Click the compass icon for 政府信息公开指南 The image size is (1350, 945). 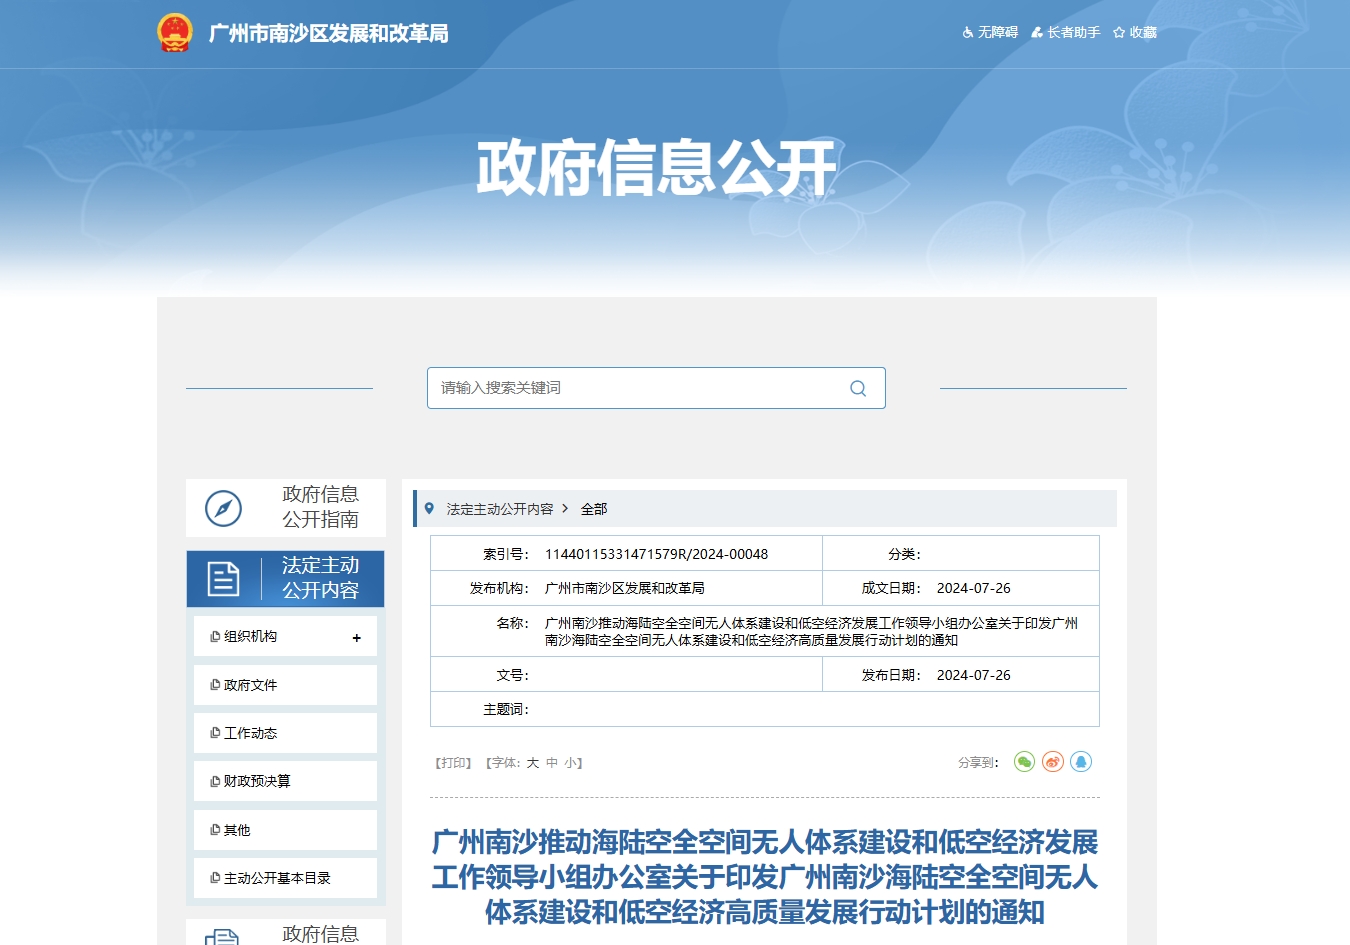pyautogui.click(x=223, y=508)
